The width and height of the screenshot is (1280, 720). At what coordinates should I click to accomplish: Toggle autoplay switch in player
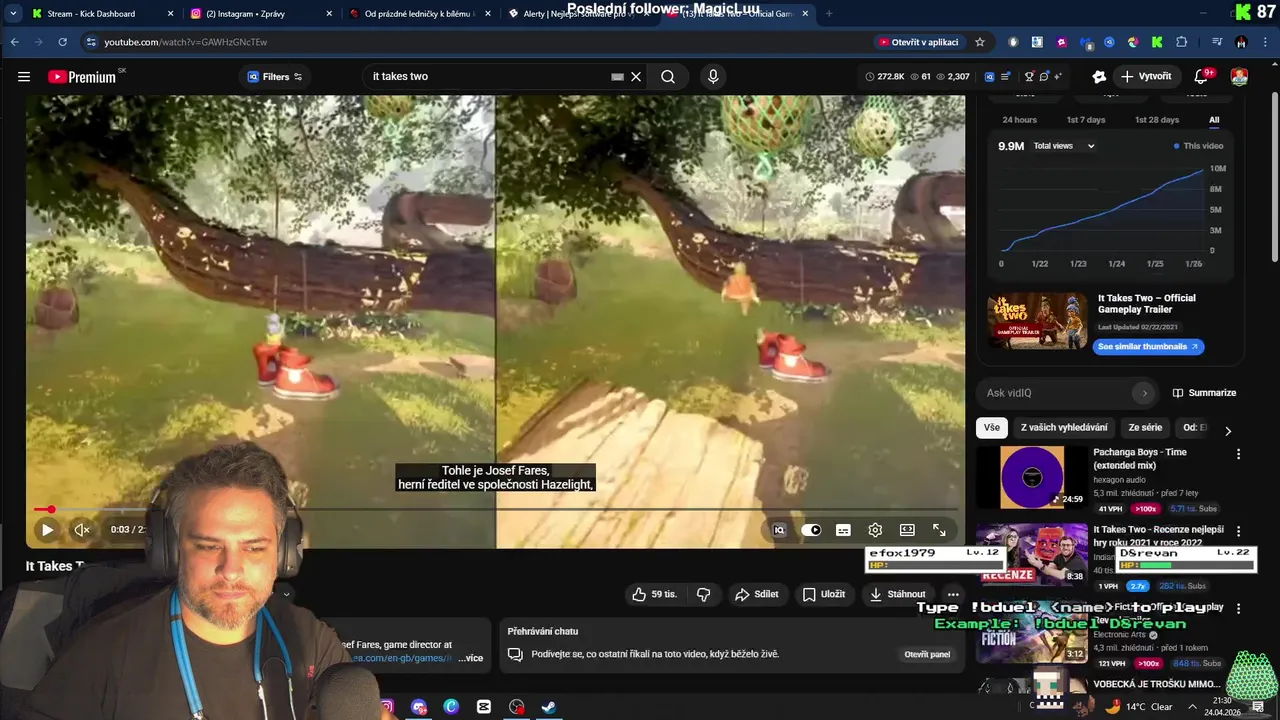(811, 530)
